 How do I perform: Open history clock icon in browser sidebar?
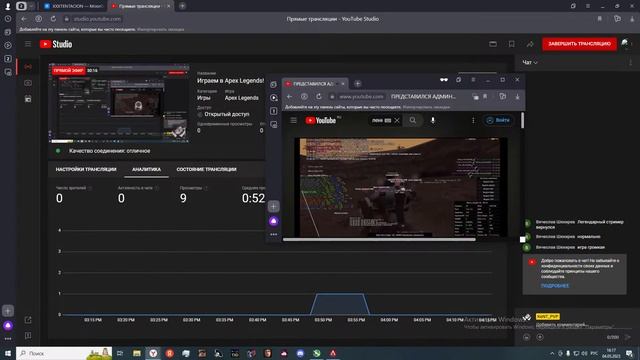click(x=8, y=19)
